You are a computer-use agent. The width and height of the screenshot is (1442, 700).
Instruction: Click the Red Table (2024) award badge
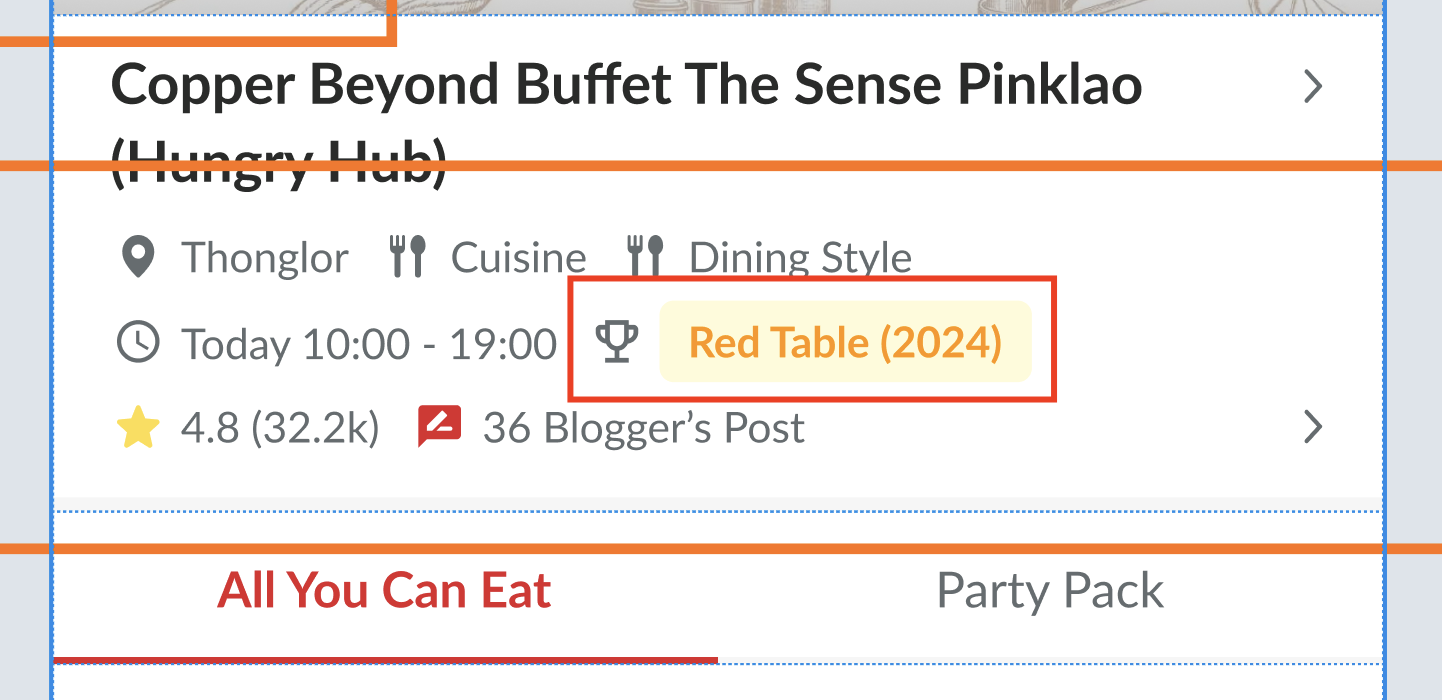[x=845, y=342]
